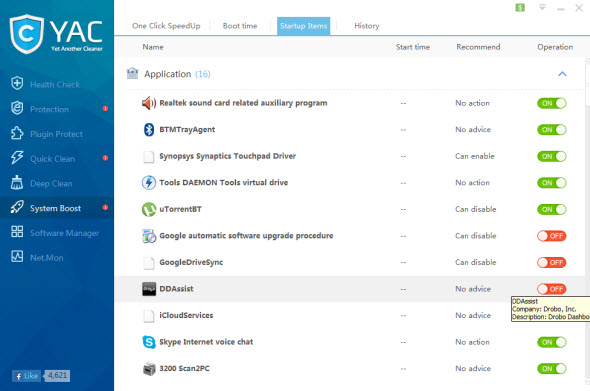Click the uTorrentBT icon
590x391 pixels.
(149, 209)
